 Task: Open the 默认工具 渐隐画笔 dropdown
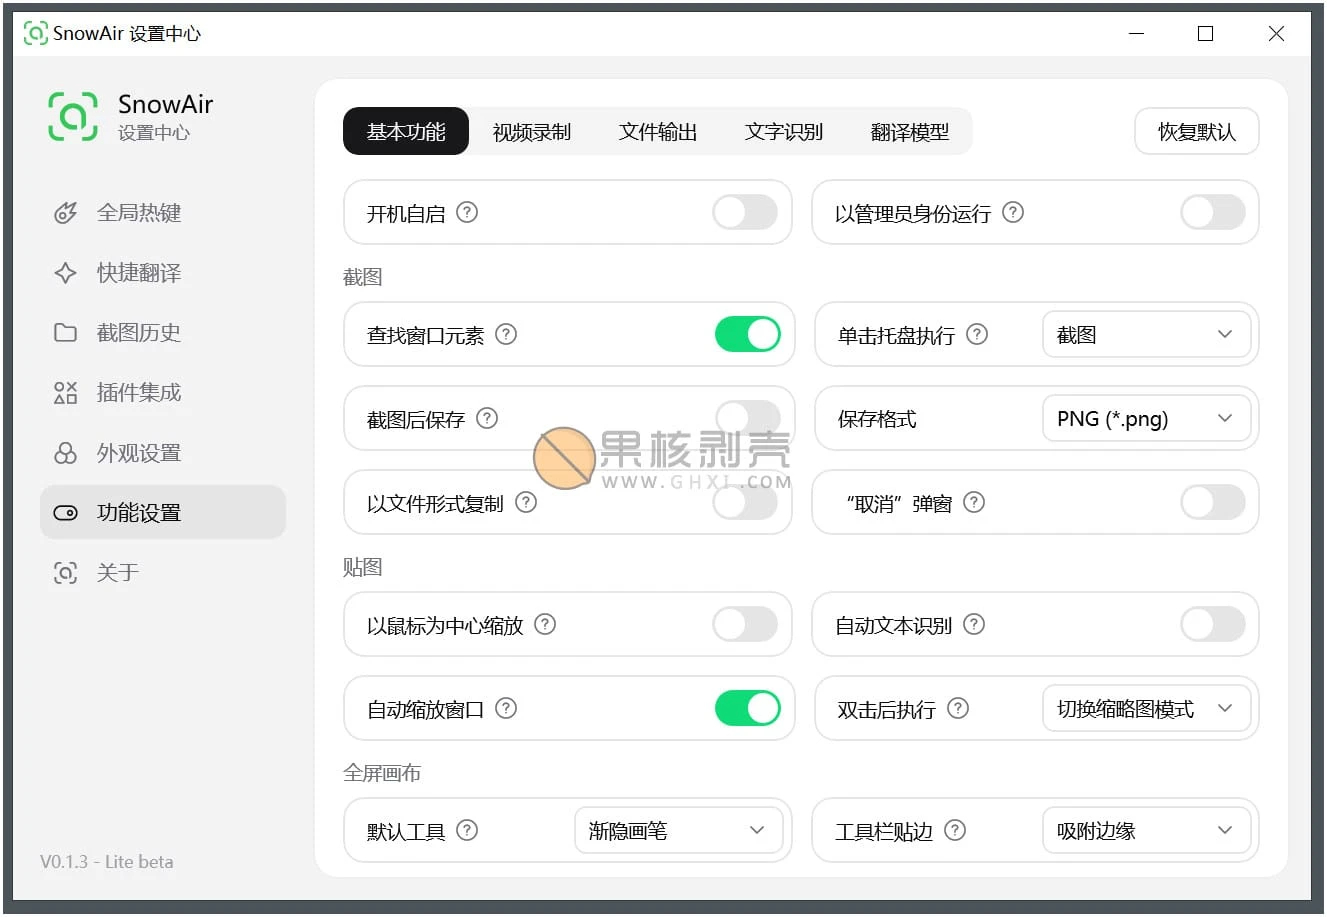678,830
